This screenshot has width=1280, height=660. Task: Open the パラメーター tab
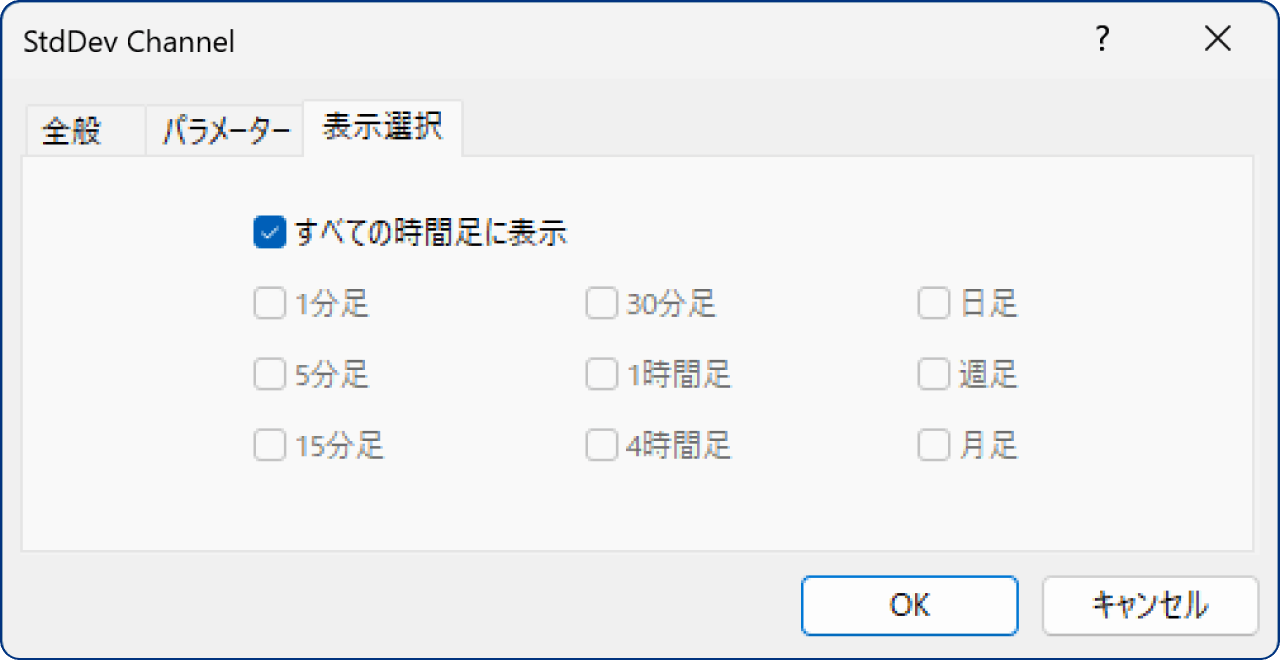coord(226,132)
